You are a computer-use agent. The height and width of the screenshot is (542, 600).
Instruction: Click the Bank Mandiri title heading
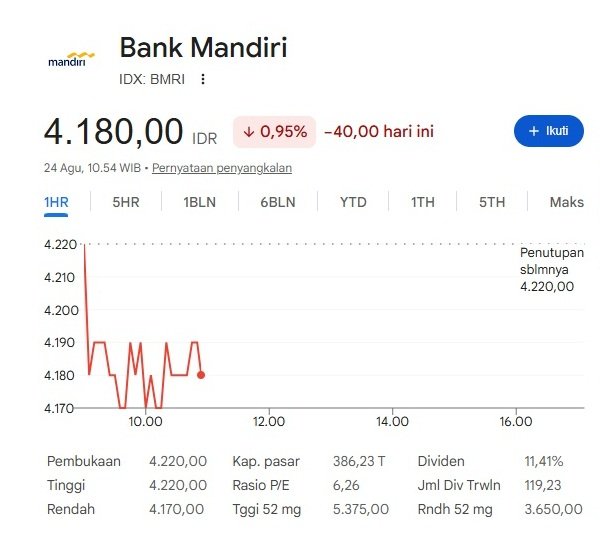click(204, 47)
